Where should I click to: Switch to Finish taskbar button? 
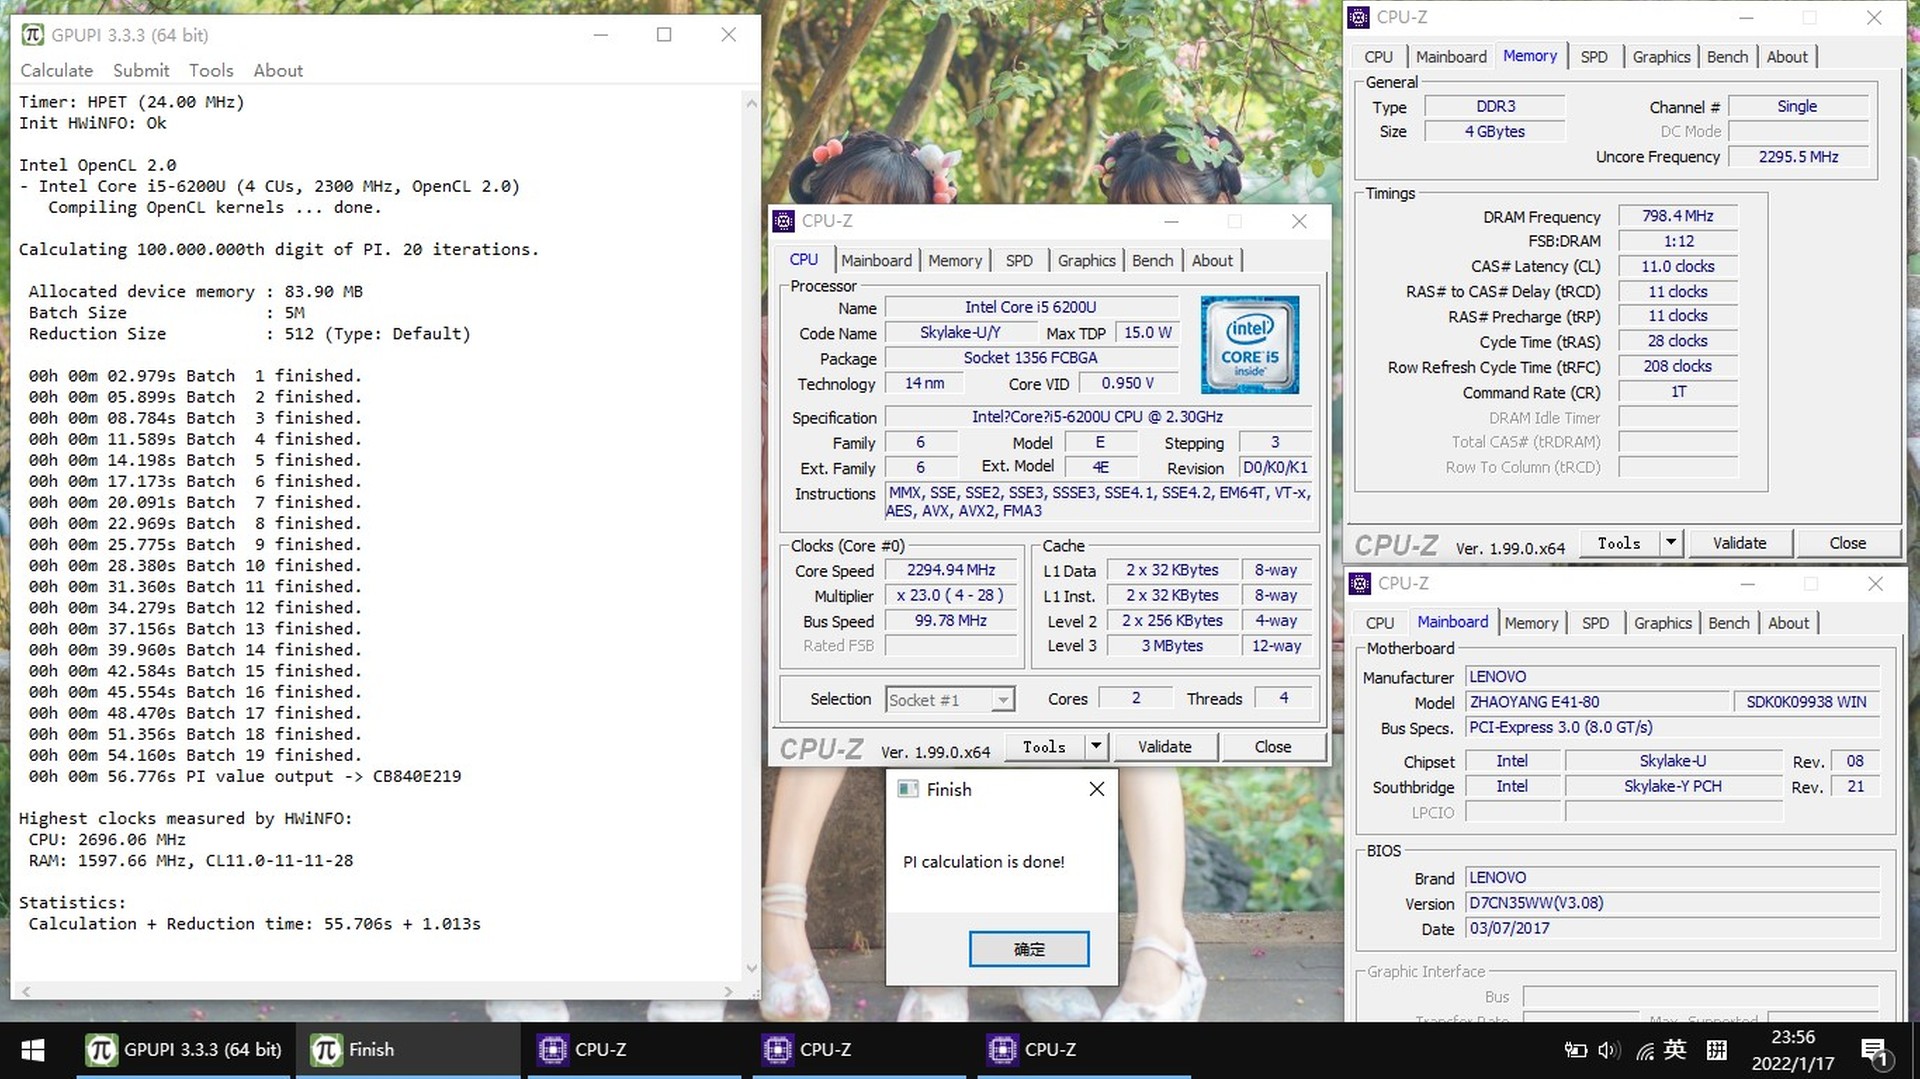pos(407,1050)
